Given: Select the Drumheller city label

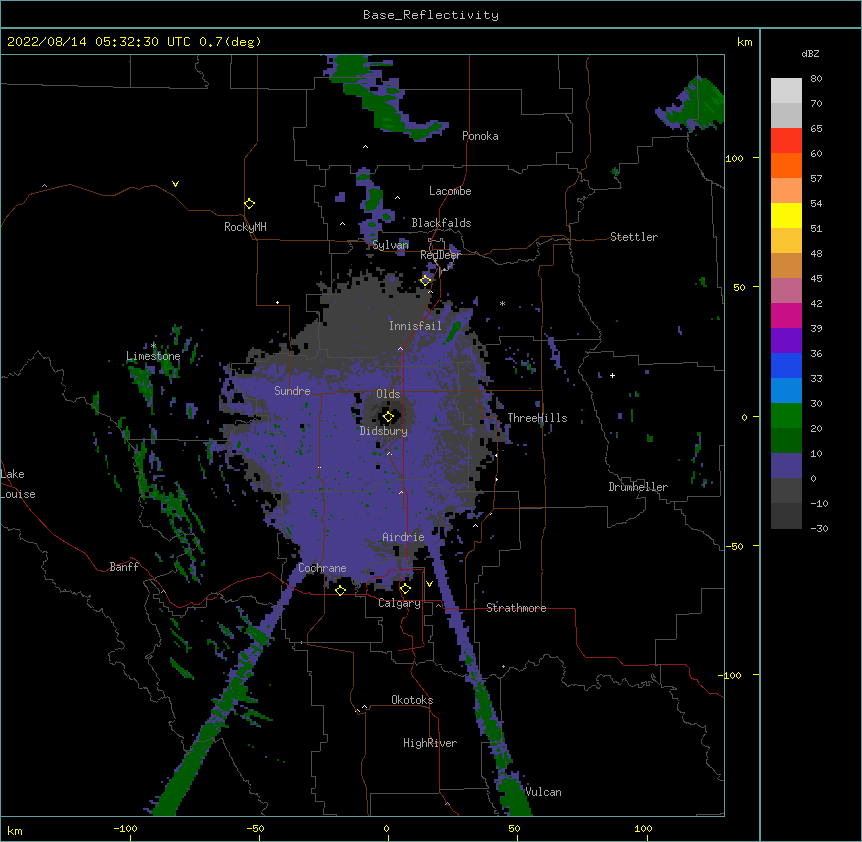Looking at the screenshot, I should pos(638,487).
